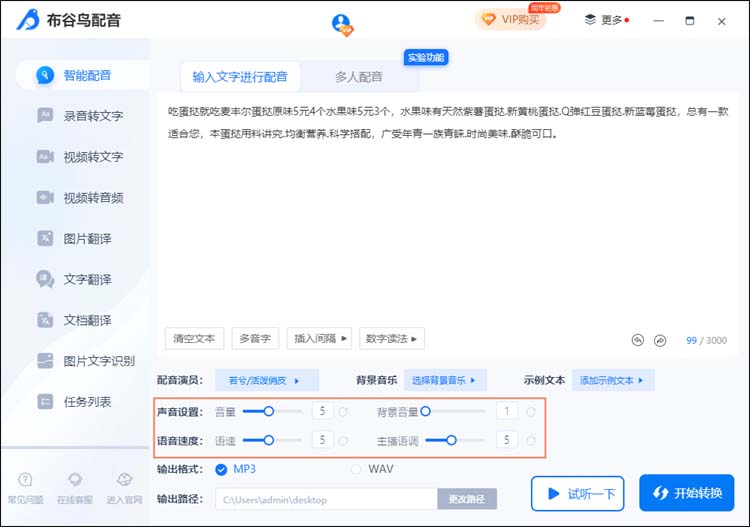Click the 多音字 button
Viewport: 750px width, 527px height.
click(x=255, y=339)
